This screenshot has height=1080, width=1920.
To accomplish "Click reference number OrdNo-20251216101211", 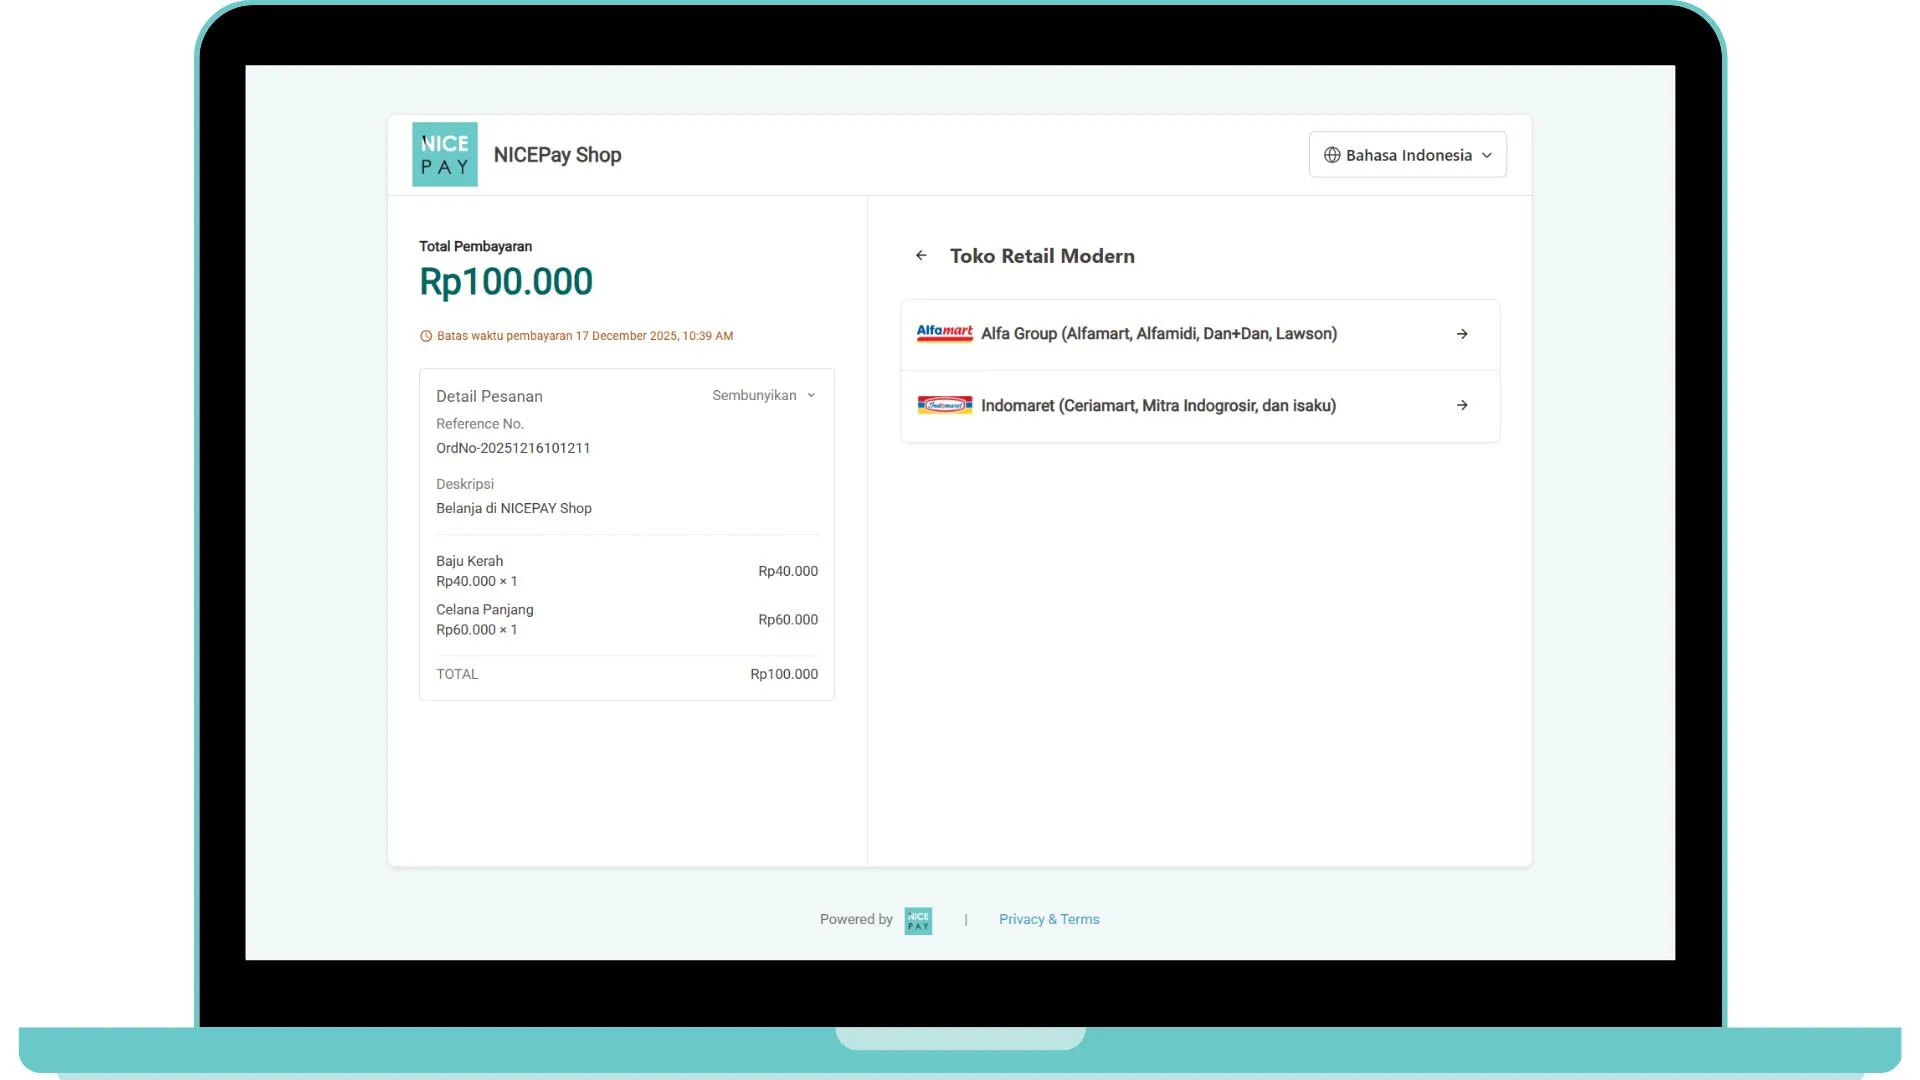I will (x=513, y=448).
